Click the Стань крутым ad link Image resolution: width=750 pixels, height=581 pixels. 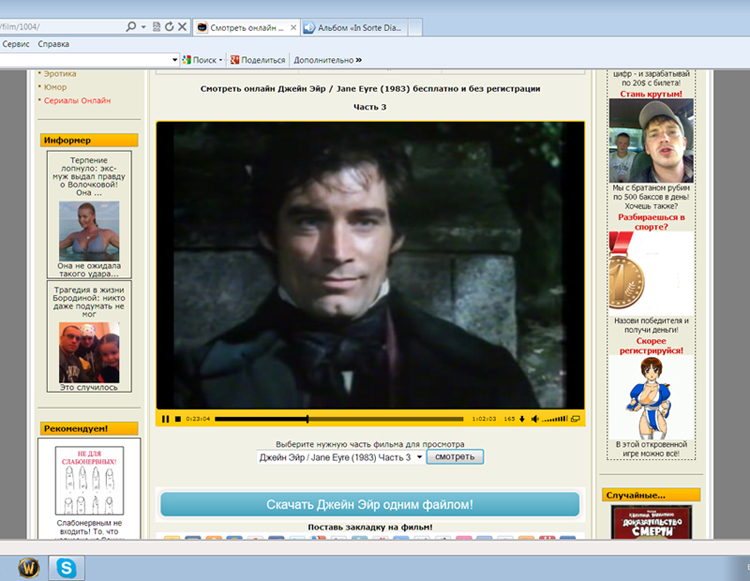[x=651, y=94]
